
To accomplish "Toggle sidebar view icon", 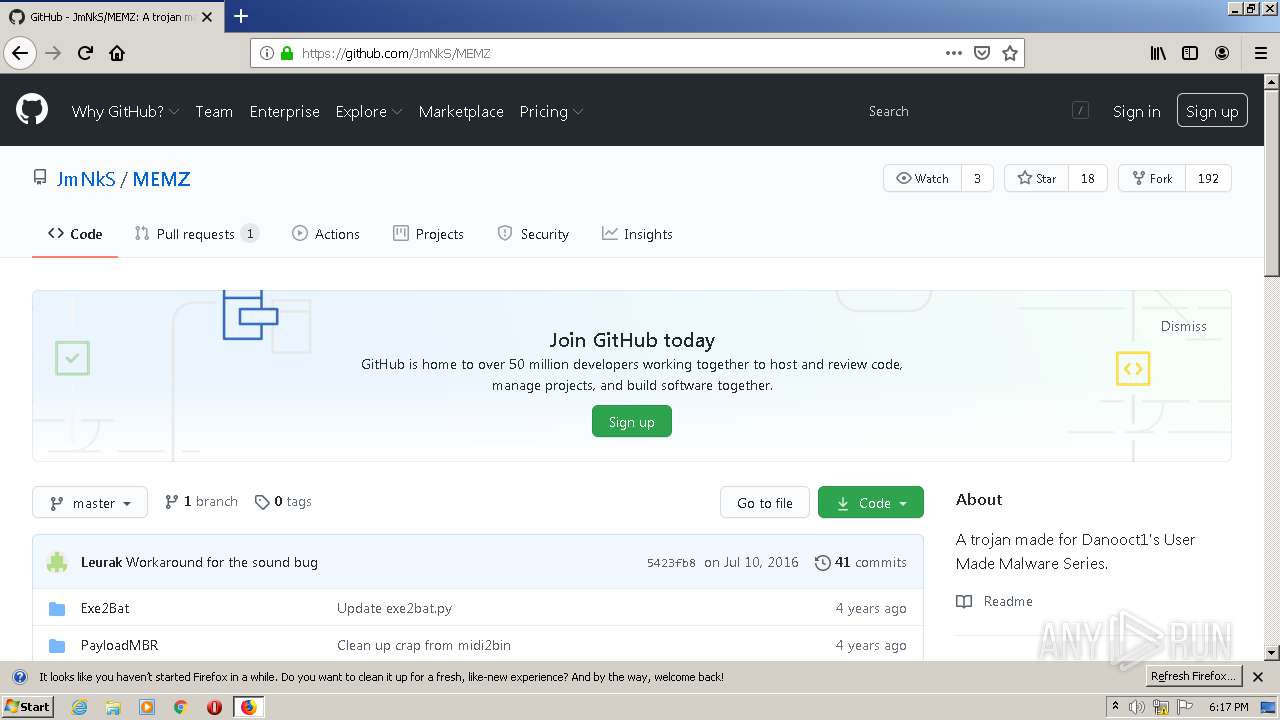I will tap(1190, 53).
